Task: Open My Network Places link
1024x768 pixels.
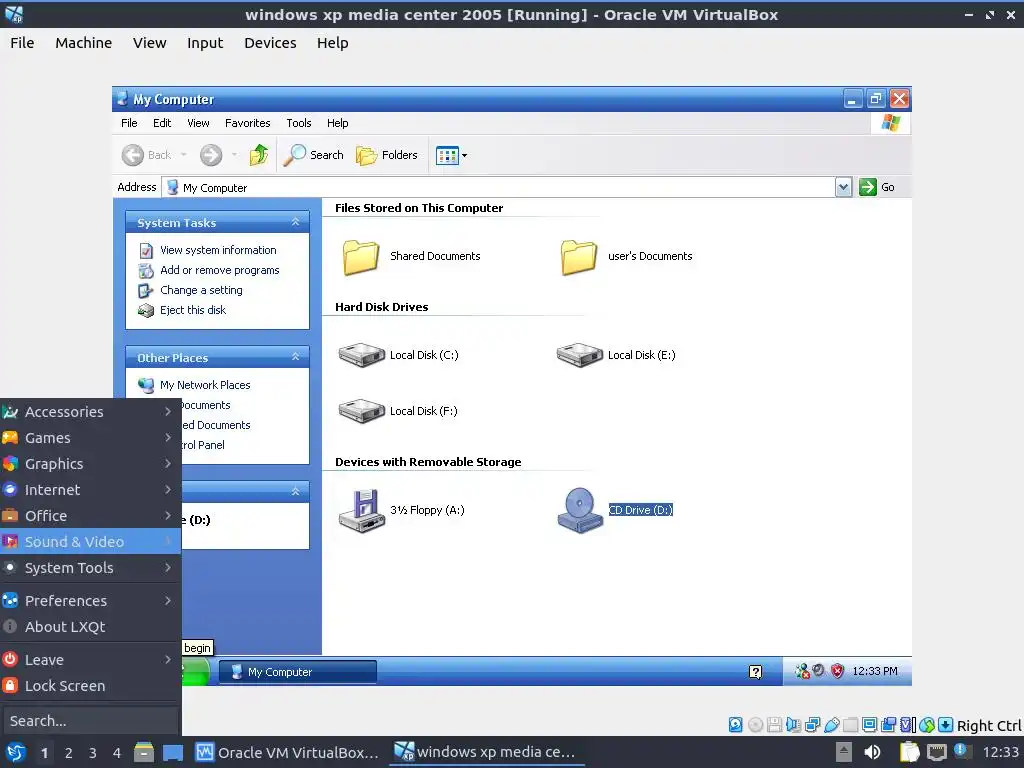Action: [205, 385]
